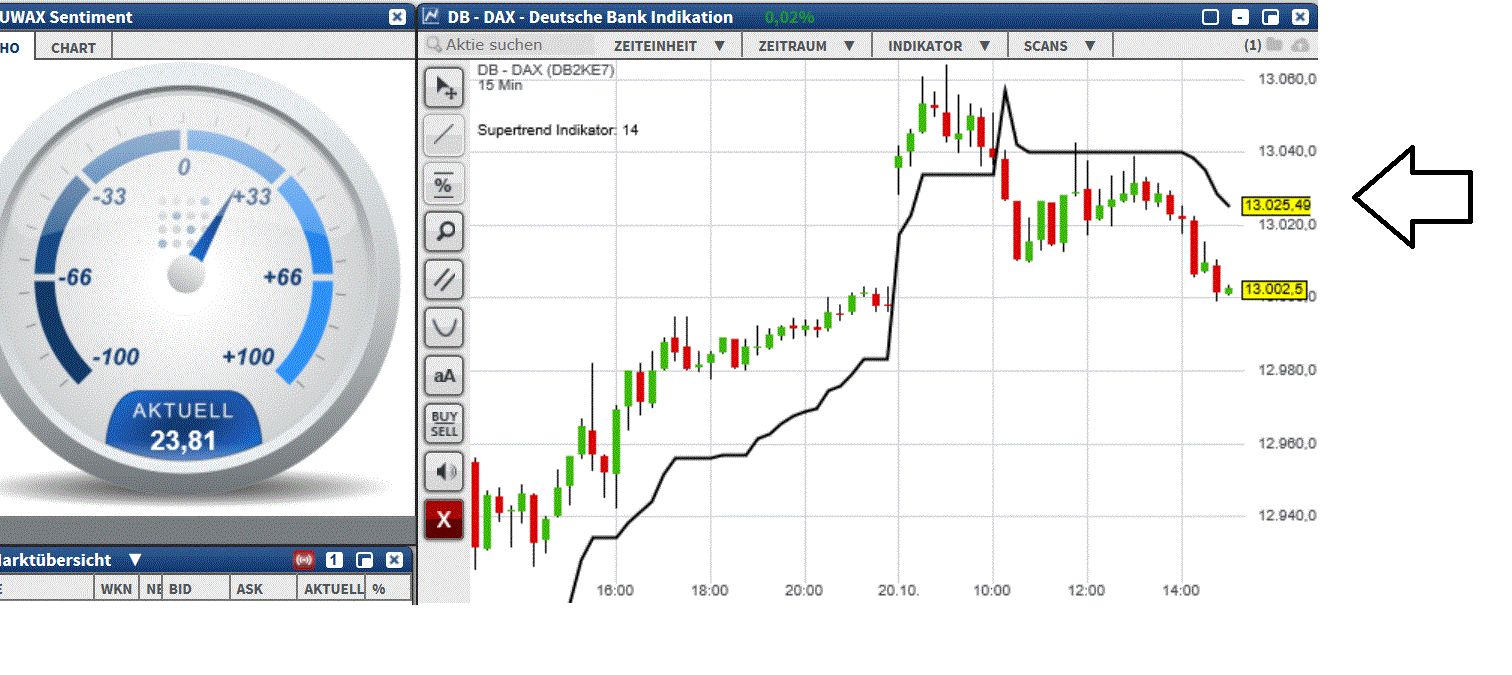This screenshot has width=1512, height=675.
Task: Select the trend line drawing tool
Action: (x=444, y=135)
